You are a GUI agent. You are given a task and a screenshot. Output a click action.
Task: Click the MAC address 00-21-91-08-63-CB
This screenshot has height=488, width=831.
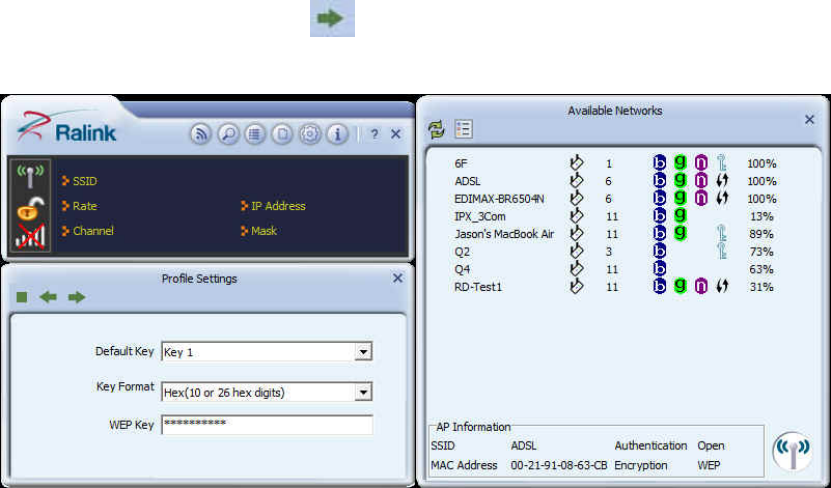(559, 465)
